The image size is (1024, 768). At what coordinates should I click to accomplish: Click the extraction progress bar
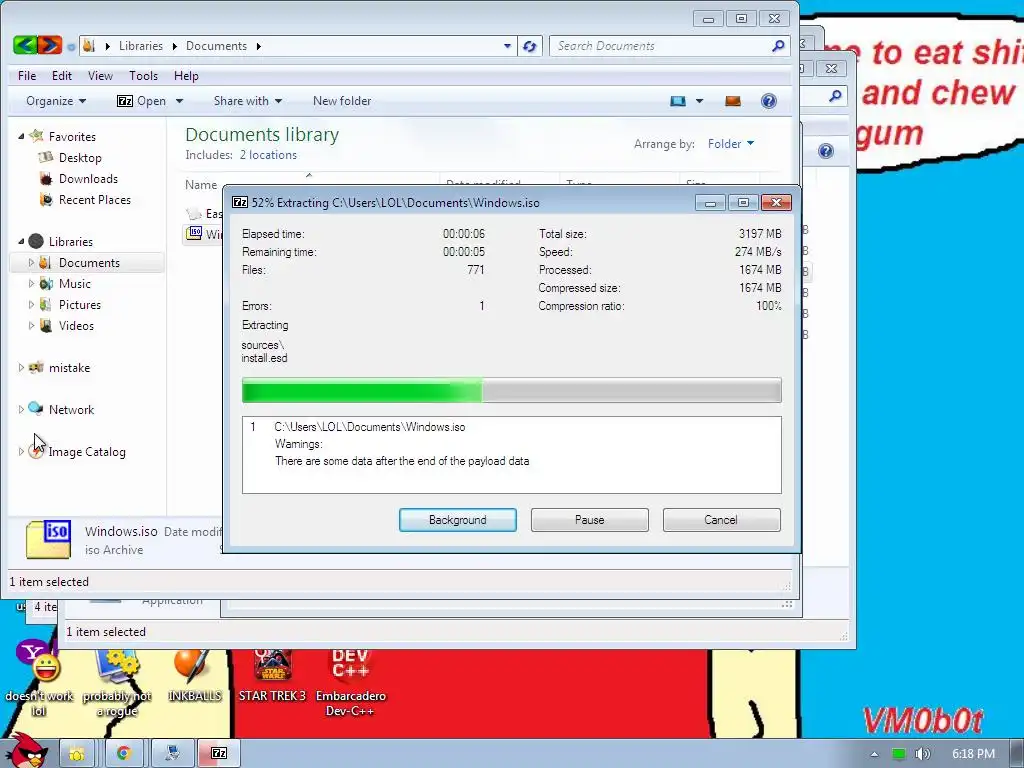pos(511,390)
